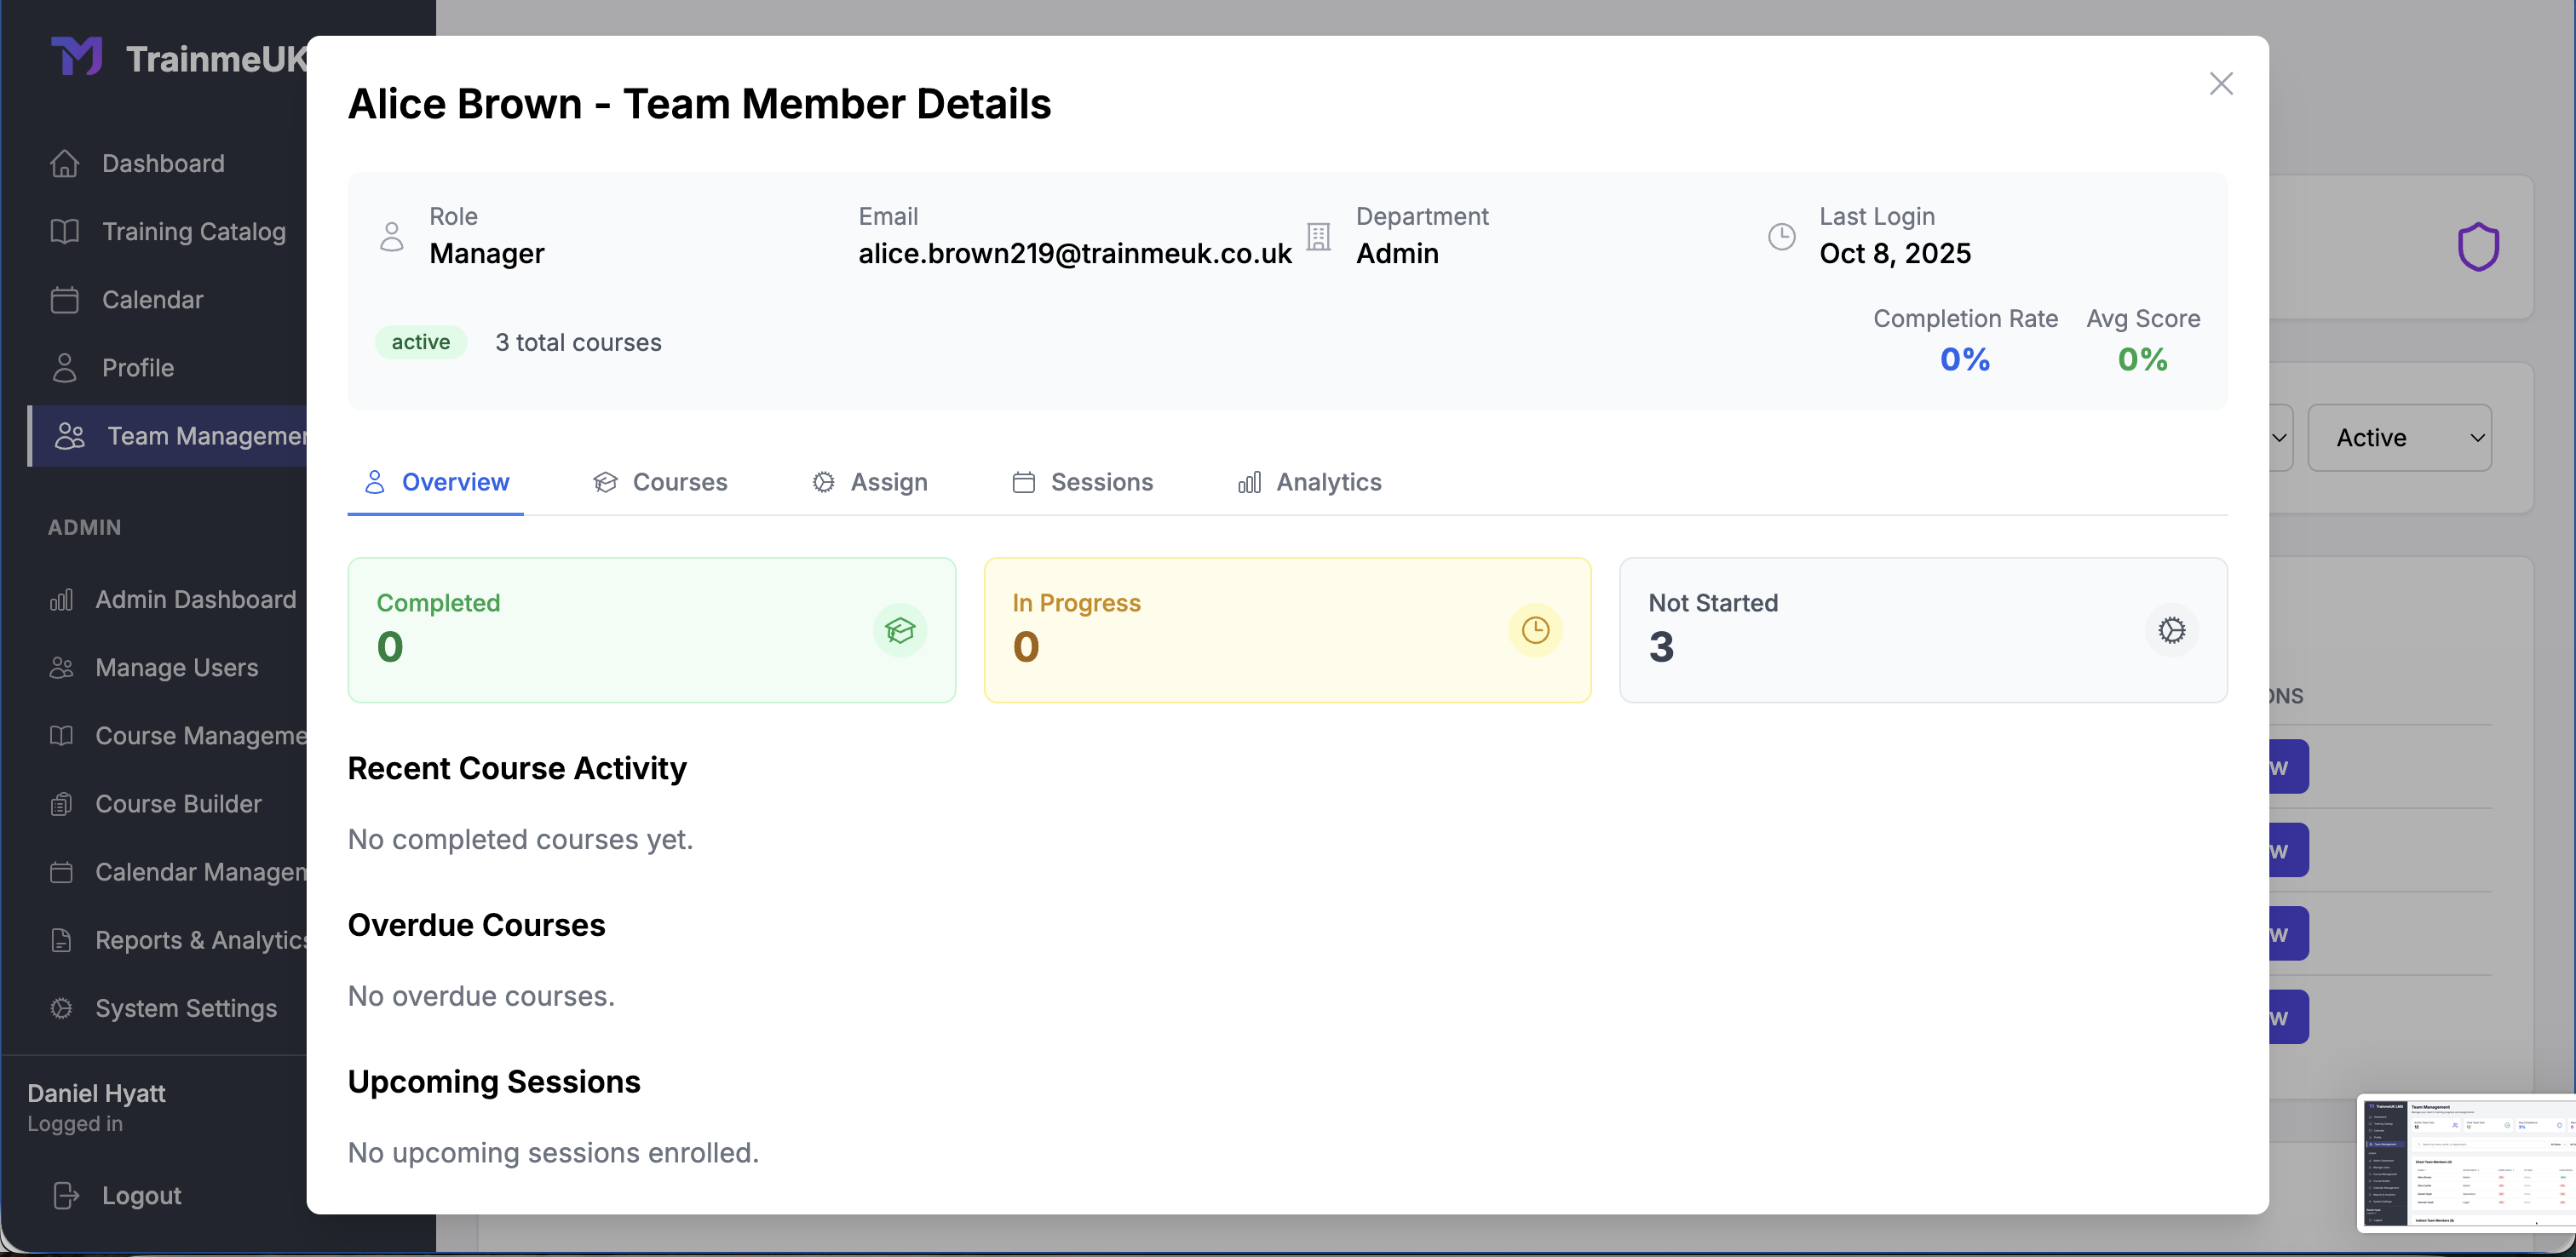Click the purple shield icon
Image resolution: width=2576 pixels, height=1257 pixels.
click(2478, 247)
